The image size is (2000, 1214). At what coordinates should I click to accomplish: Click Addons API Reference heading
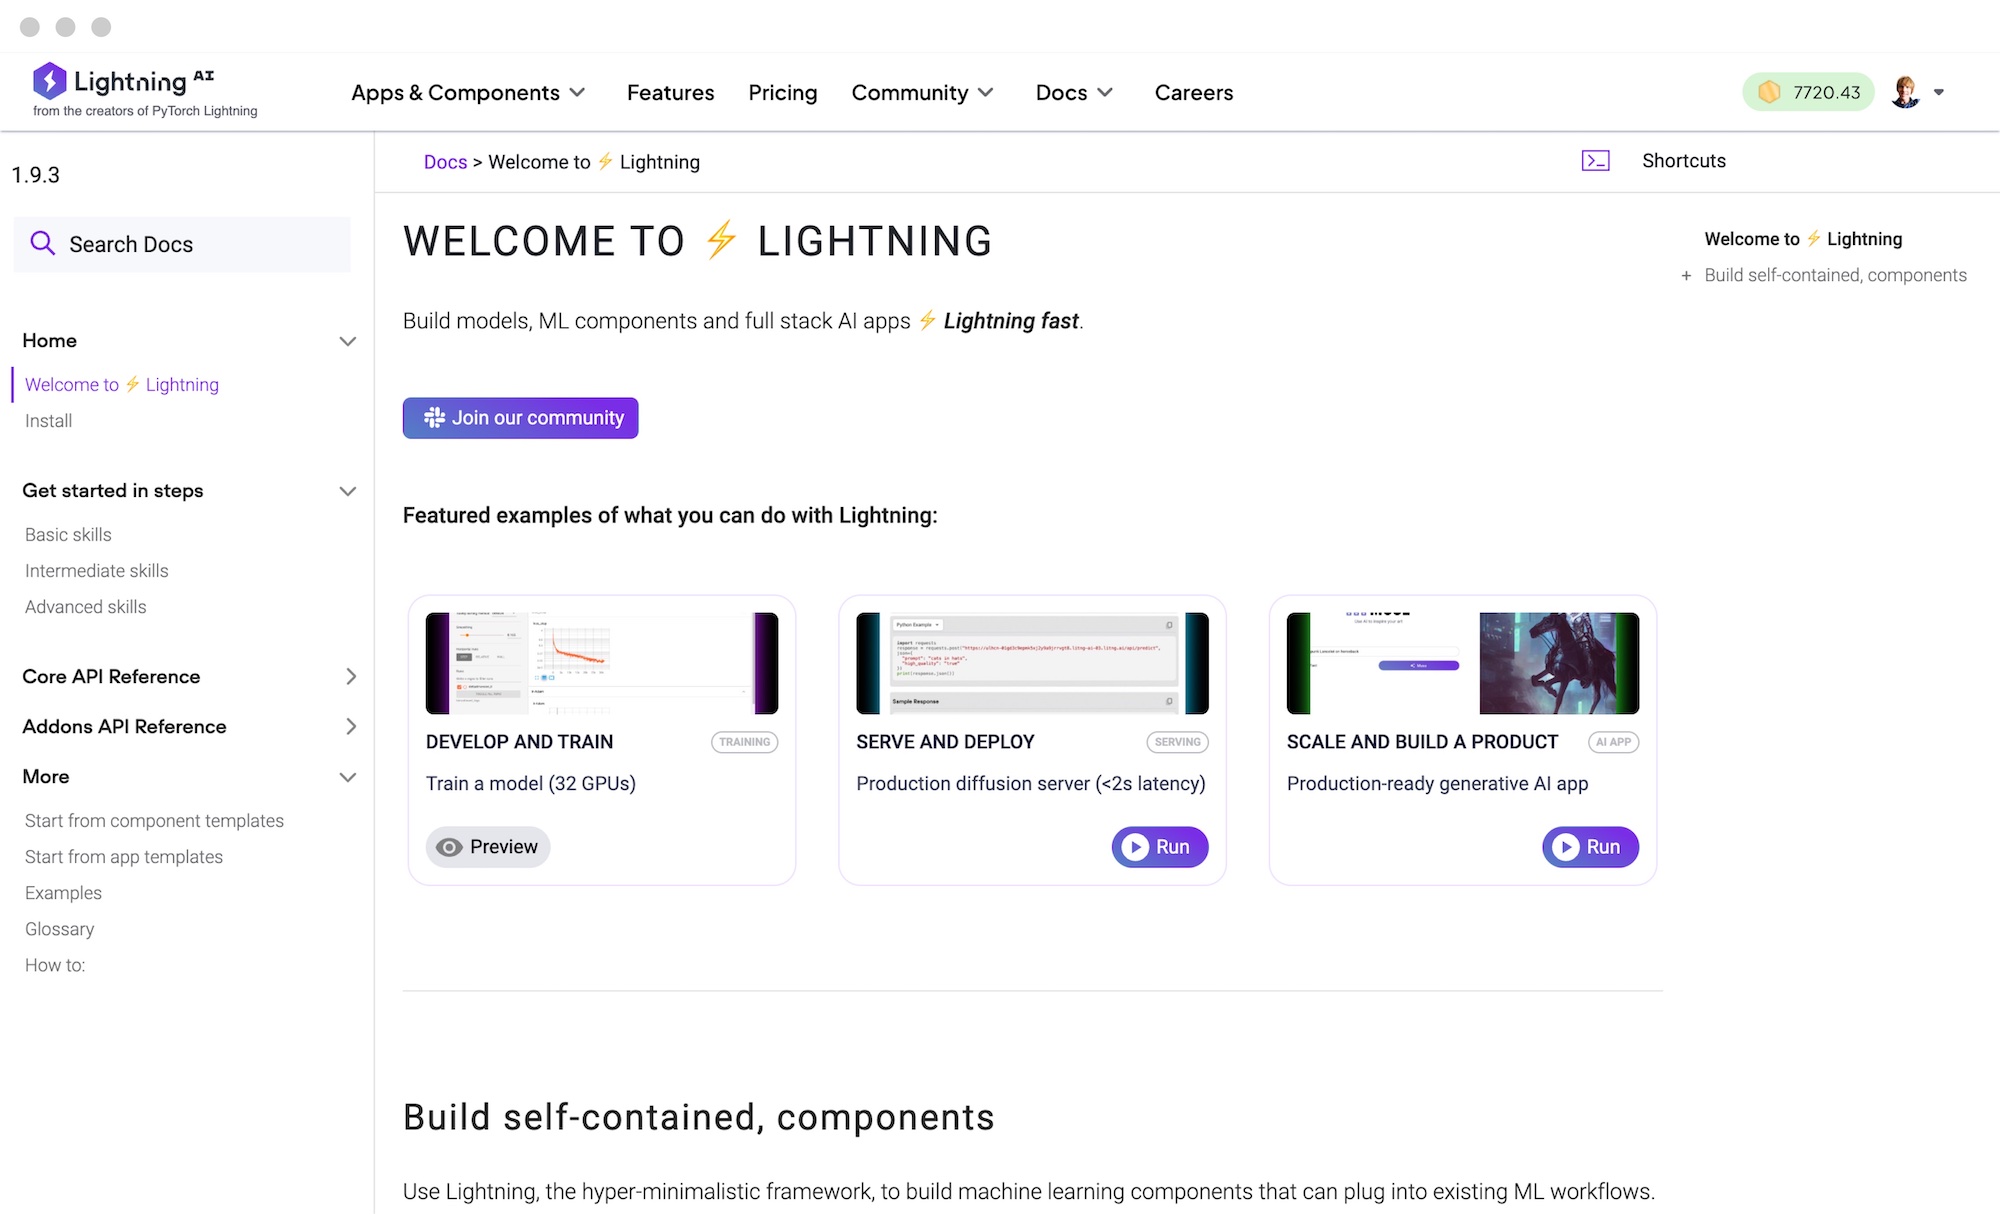point(124,727)
